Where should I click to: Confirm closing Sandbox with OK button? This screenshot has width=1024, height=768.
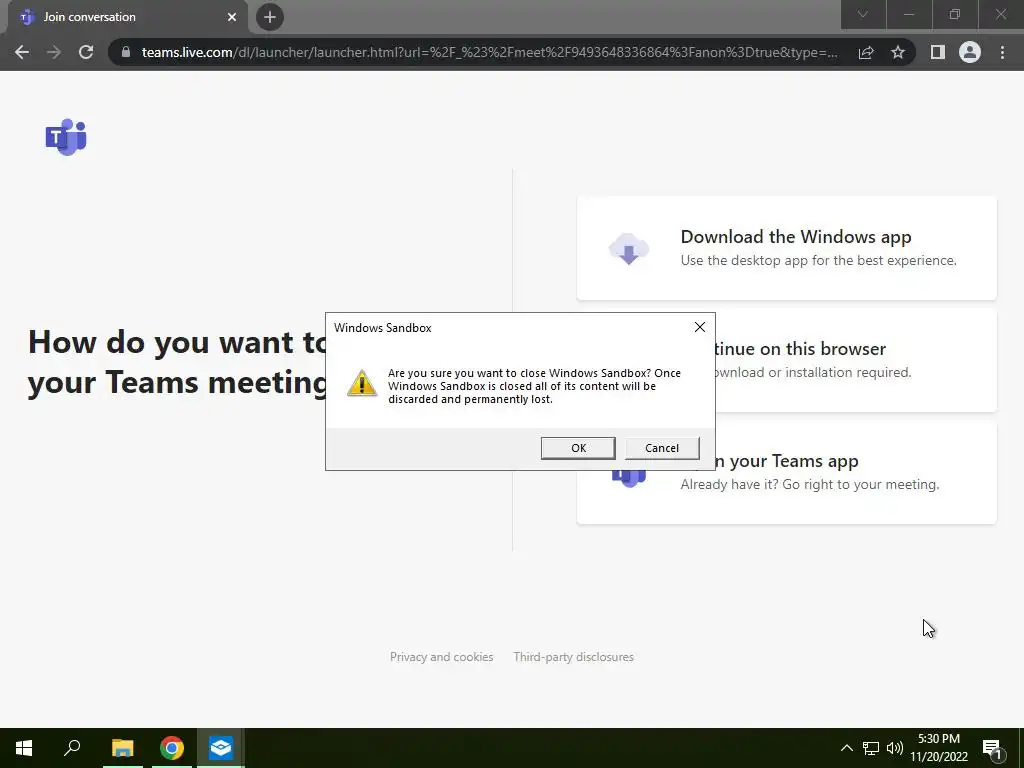(578, 448)
